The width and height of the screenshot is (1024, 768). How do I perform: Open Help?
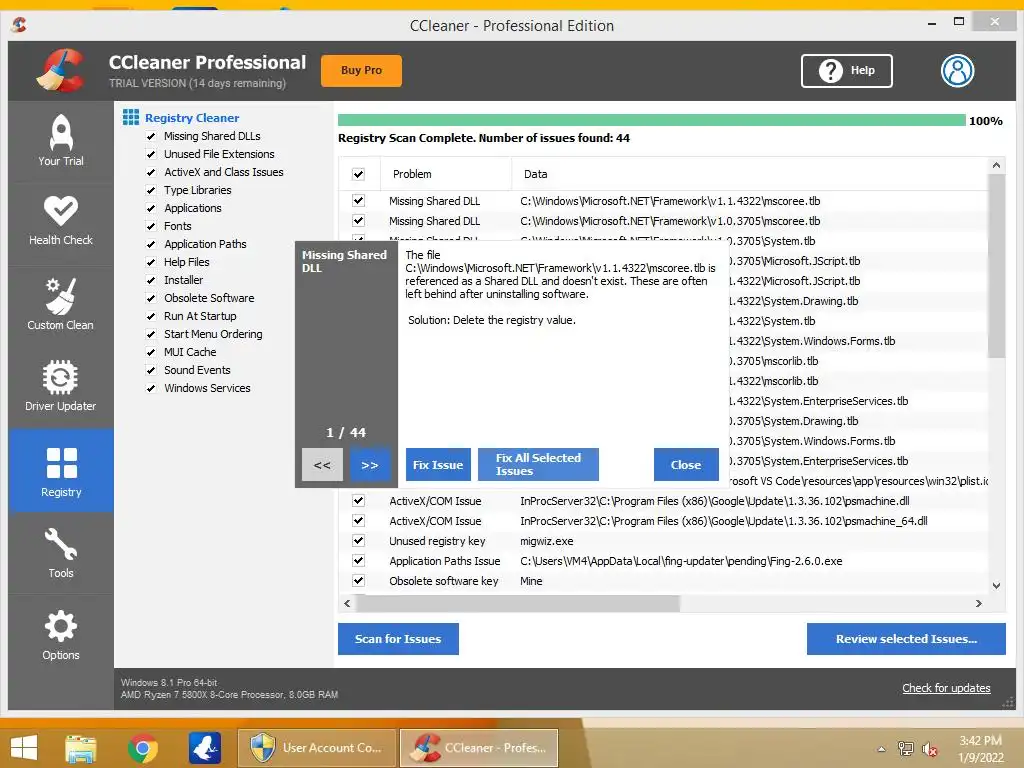click(x=846, y=71)
